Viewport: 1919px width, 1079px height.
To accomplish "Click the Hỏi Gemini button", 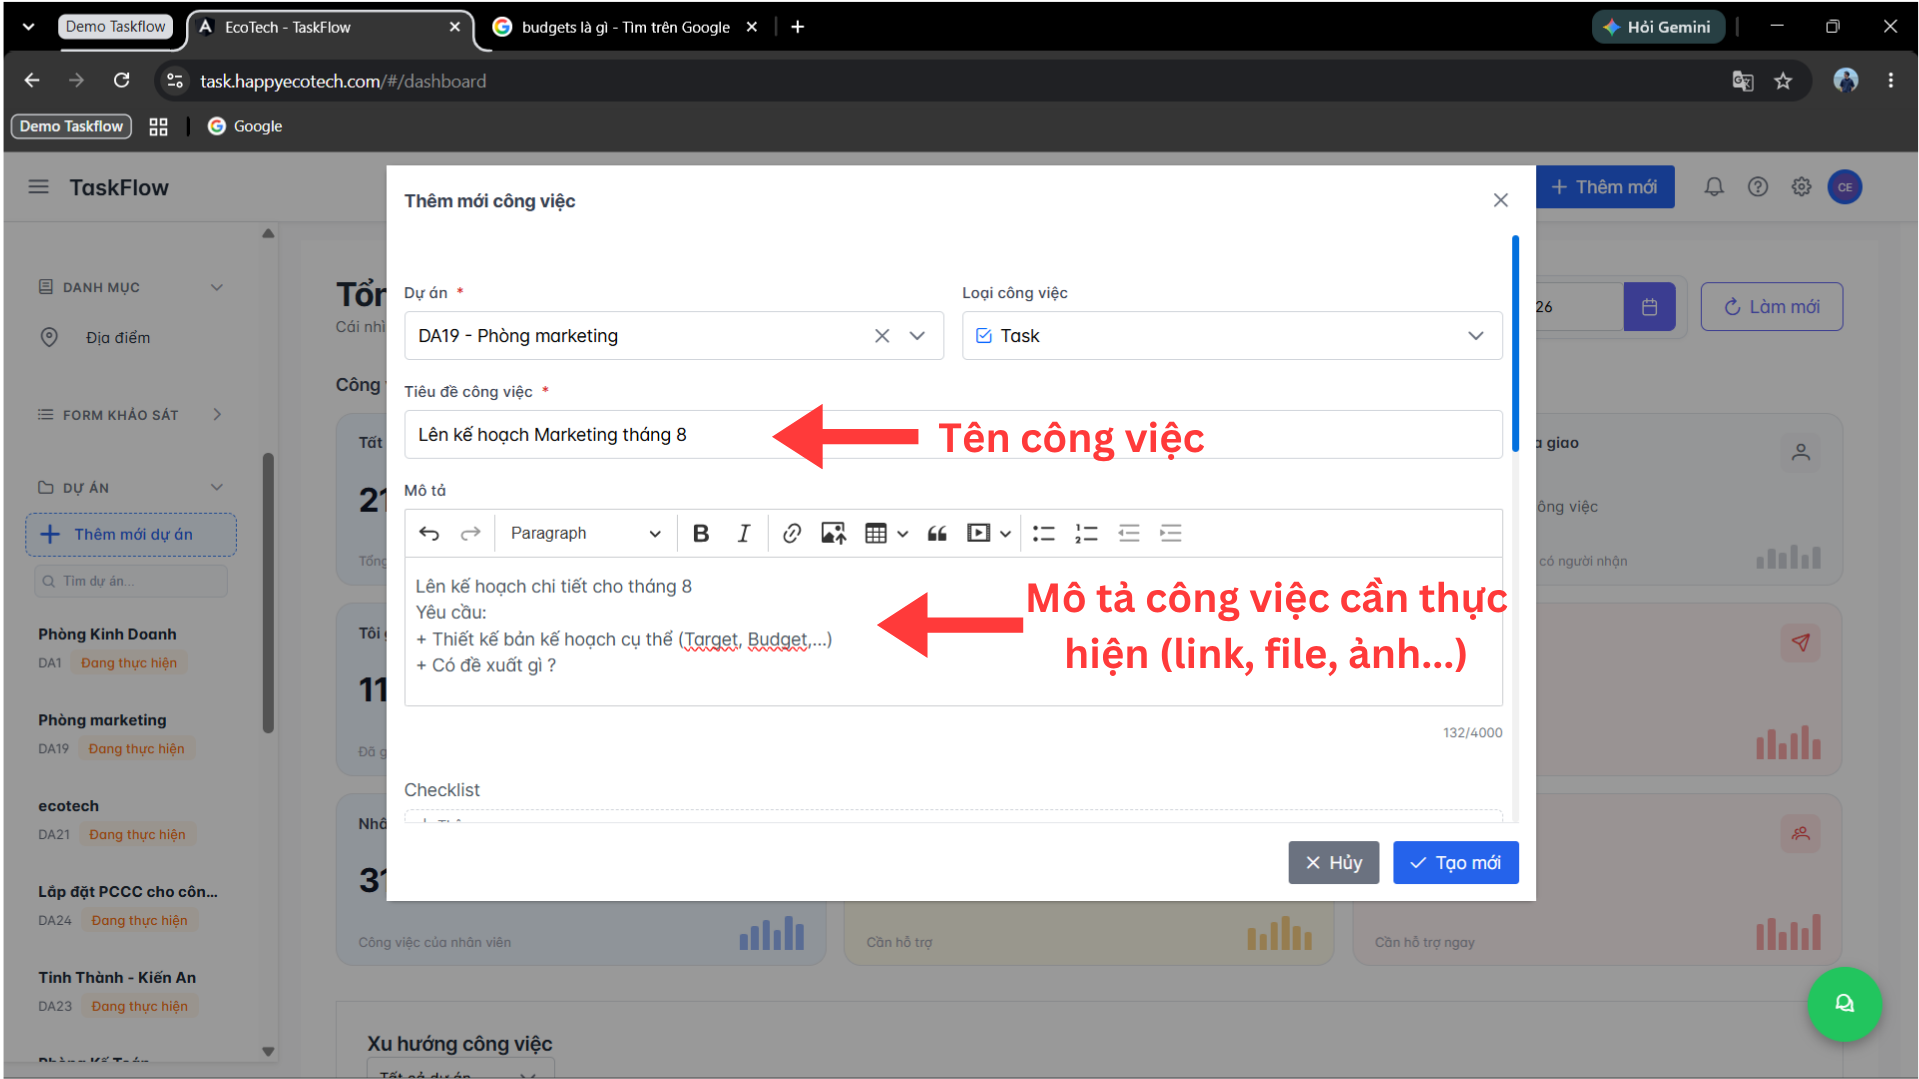I will (1658, 27).
